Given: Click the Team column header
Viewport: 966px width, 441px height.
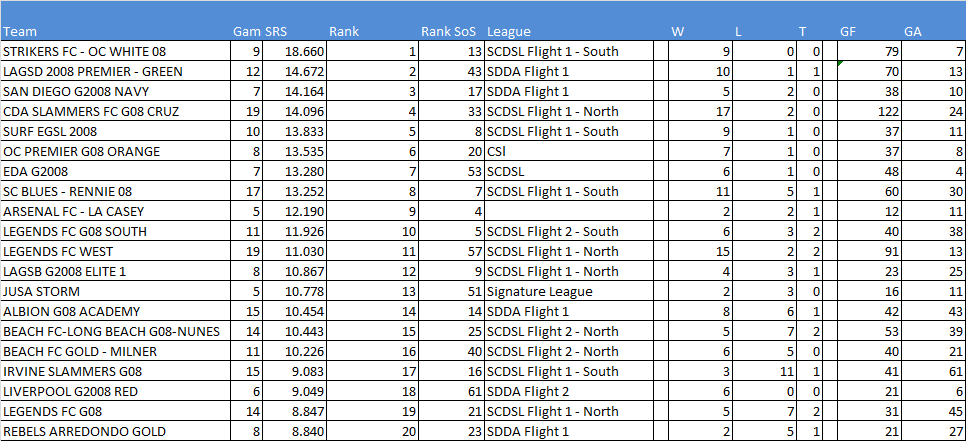Looking at the screenshot, I should 20,32.
